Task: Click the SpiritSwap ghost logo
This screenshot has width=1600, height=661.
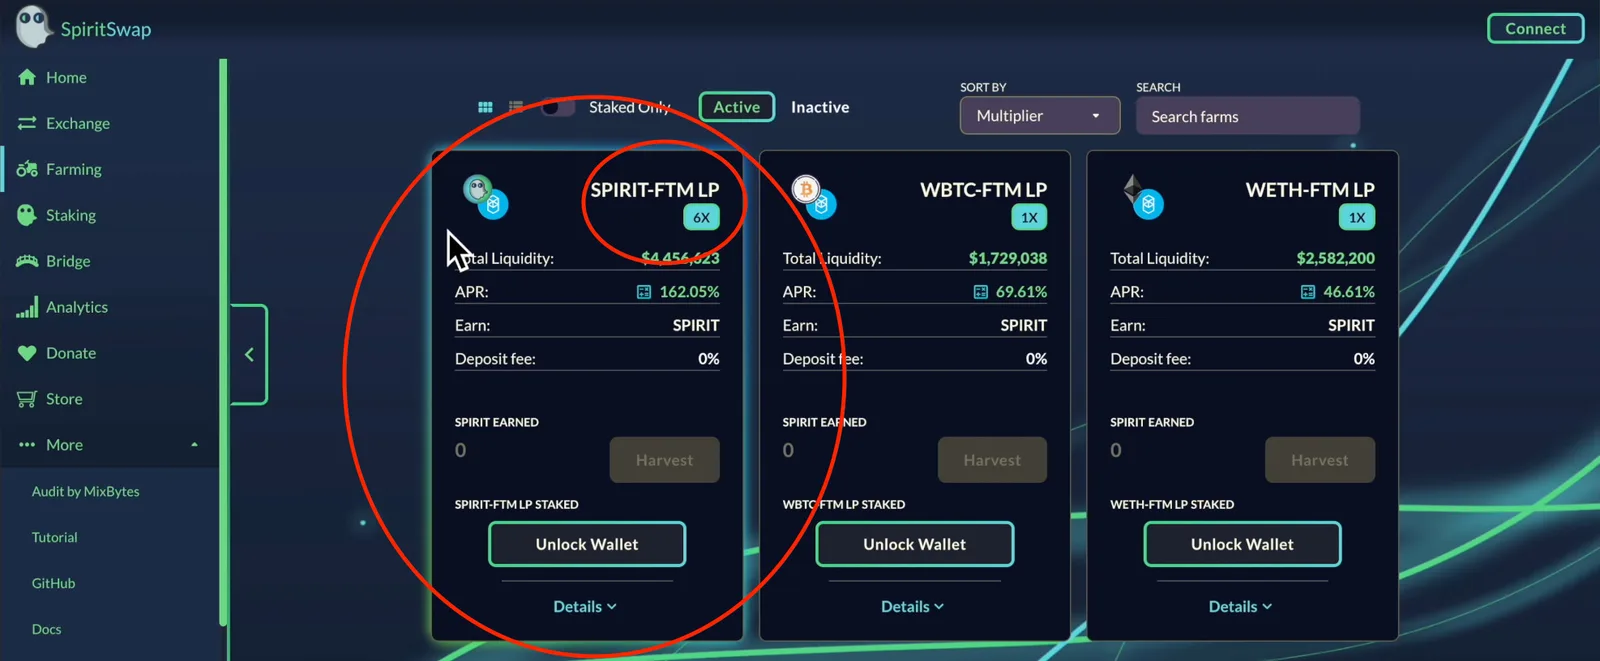Action: point(35,26)
